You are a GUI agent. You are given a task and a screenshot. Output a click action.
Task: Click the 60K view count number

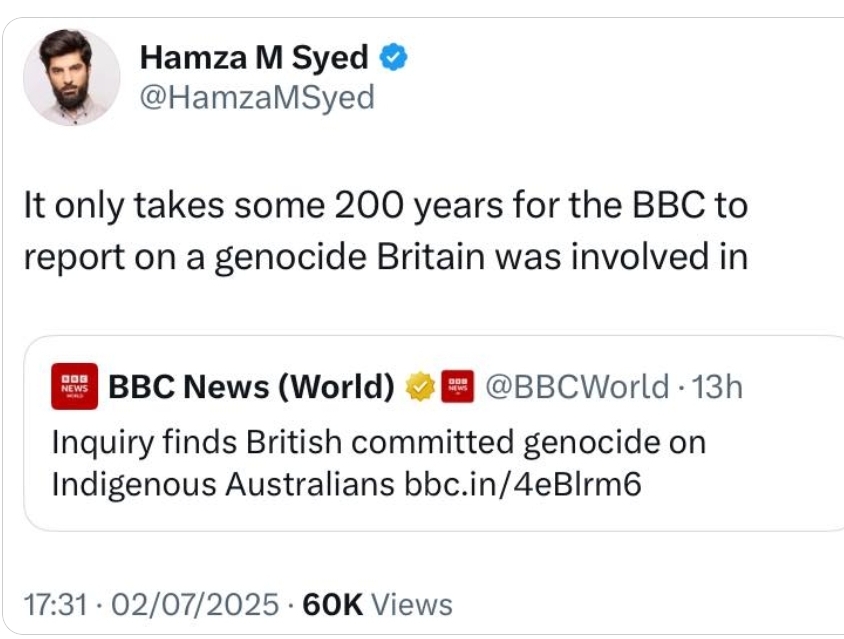click(x=331, y=604)
